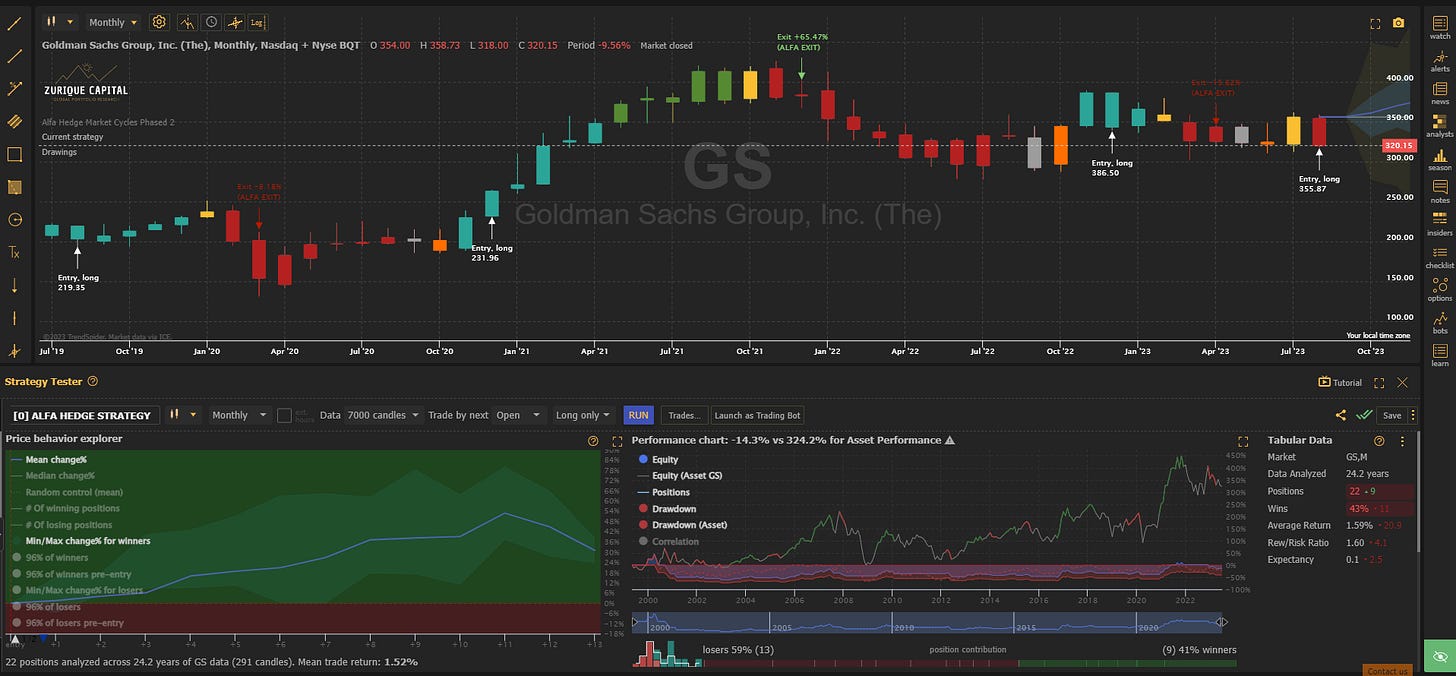Screen dimensions: 1456x676
Task: Click Launch as Trading Bot
Action: [757, 415]
